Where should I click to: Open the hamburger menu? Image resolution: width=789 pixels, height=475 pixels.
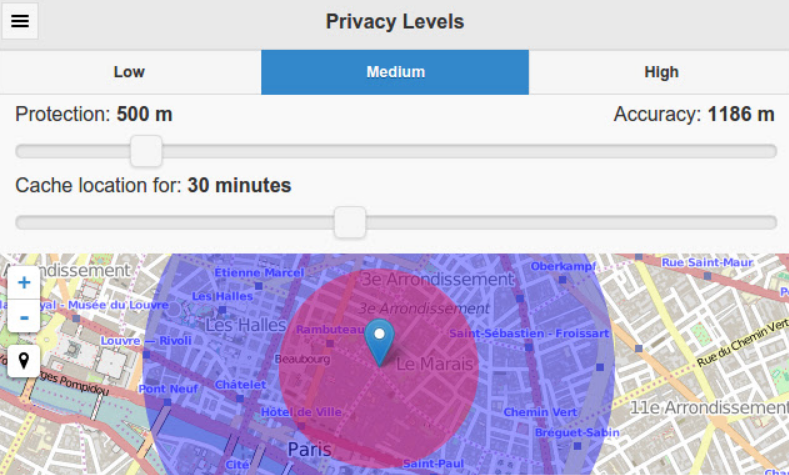coord(20,21)
